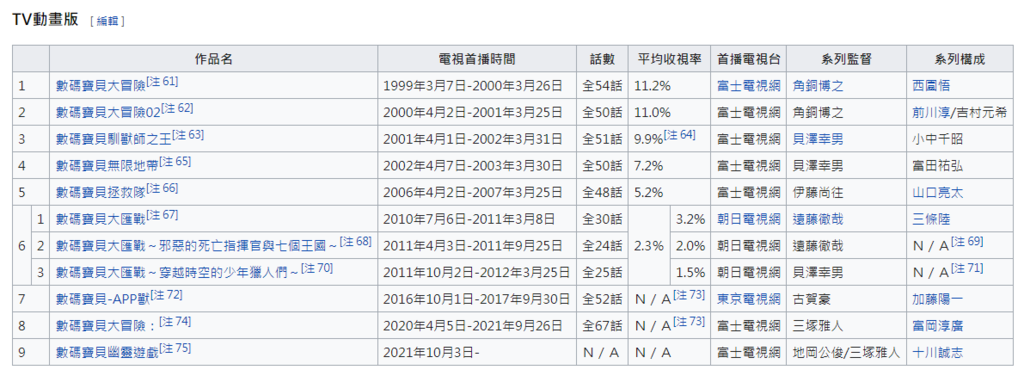Click footnote 注 69 next to N / A
Viewport: 1024px width, 376px height.
[x=967, y=242]
